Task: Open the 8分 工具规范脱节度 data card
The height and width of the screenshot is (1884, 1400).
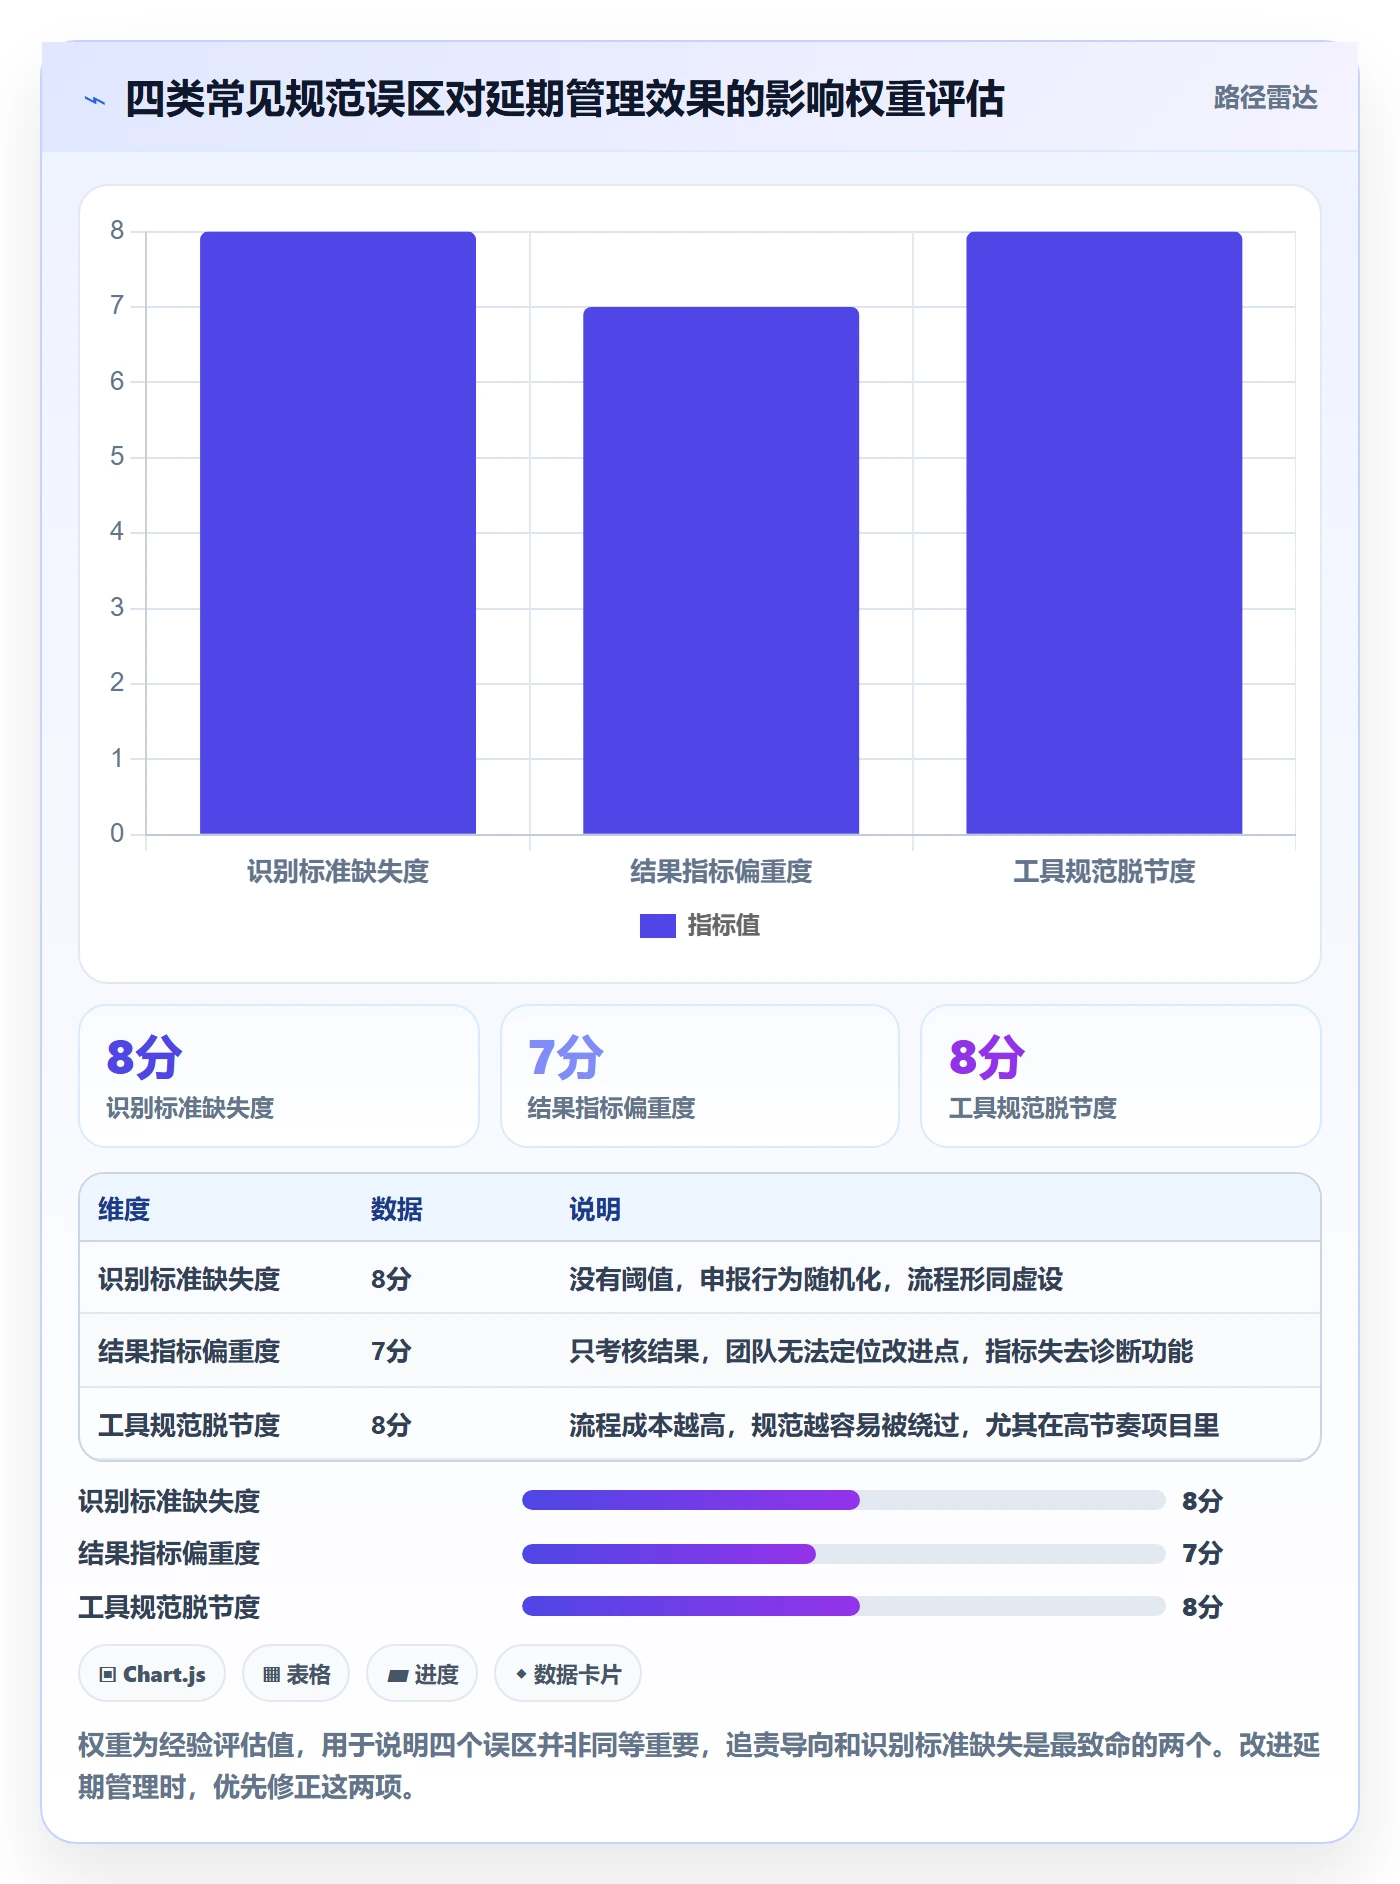Action: (1120, 1076)
